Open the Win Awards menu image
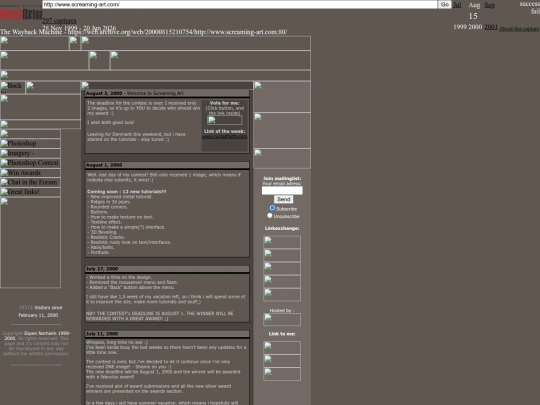The image size is (540, 405). pos(30,173)
